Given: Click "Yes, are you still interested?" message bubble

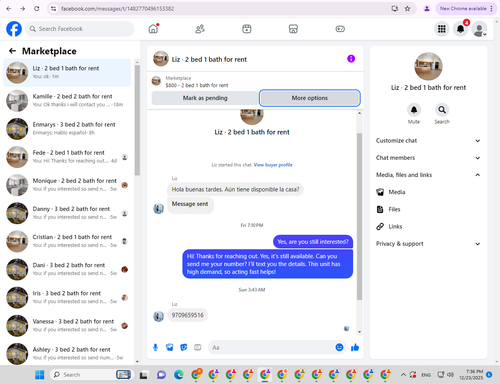Looking at the screenshot, I should 313,242.
